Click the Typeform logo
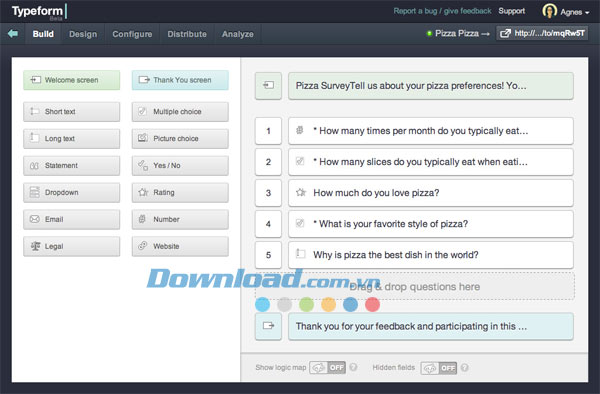The width and height of the screenshot is (600, 394). [x=39, y=11]
